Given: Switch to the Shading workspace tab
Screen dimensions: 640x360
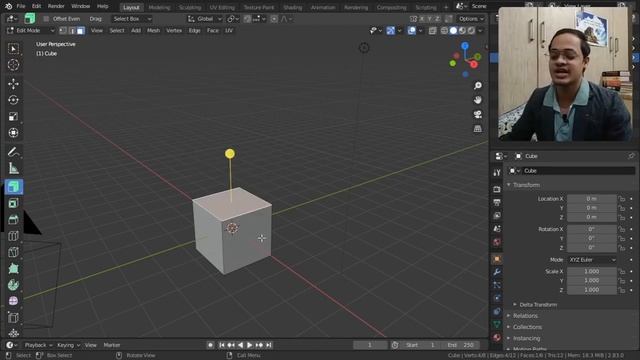Looking at the screenshot, I should (293, 7).
